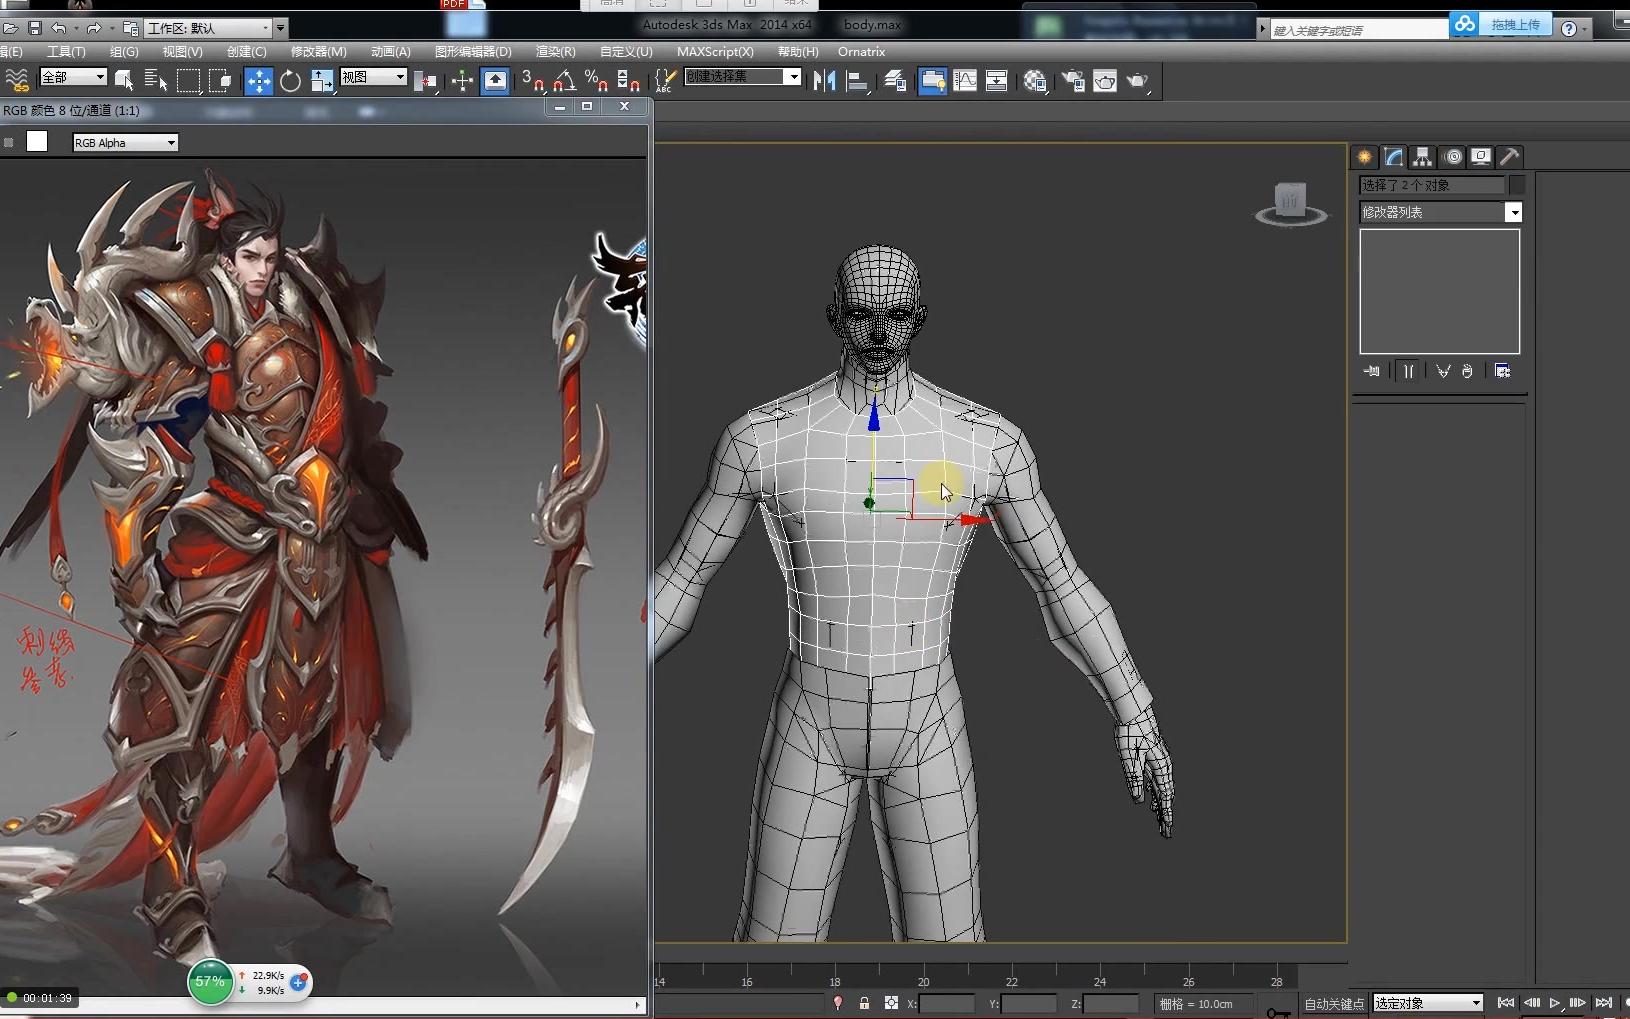
Task: Open RGB Alpha channel dropdown
Action: (125, 143)
